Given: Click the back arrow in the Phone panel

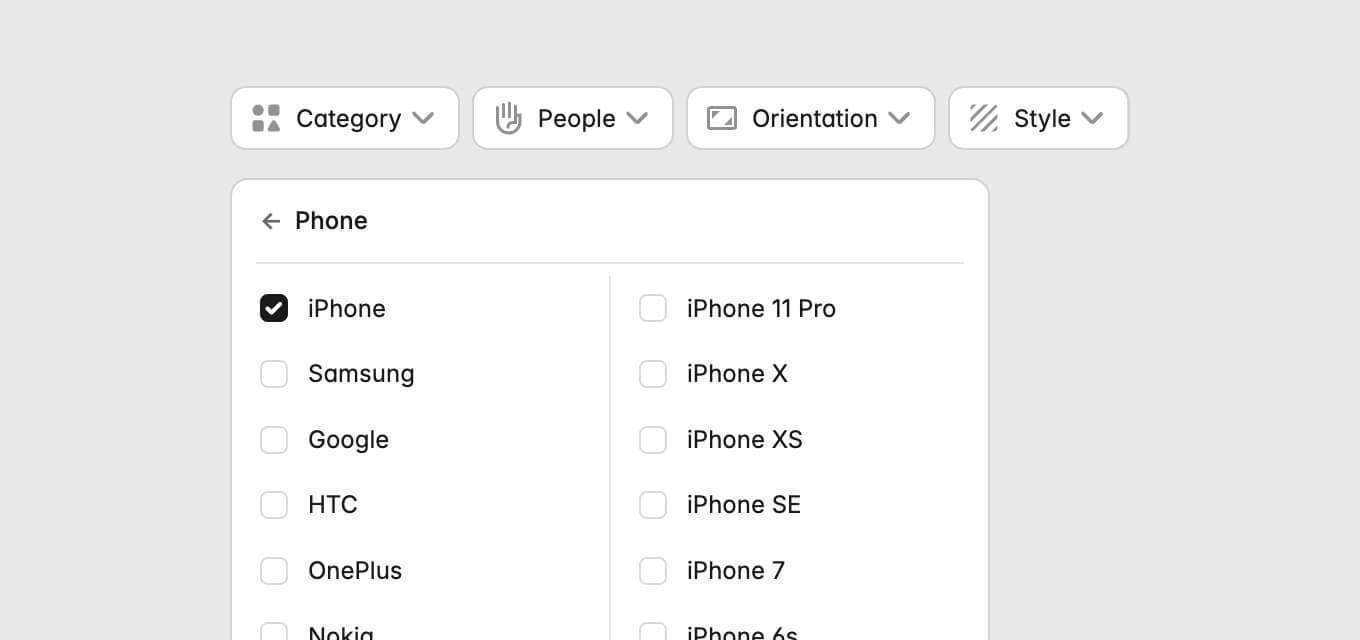Looking at the screenshot, I should tap(271, 221).
